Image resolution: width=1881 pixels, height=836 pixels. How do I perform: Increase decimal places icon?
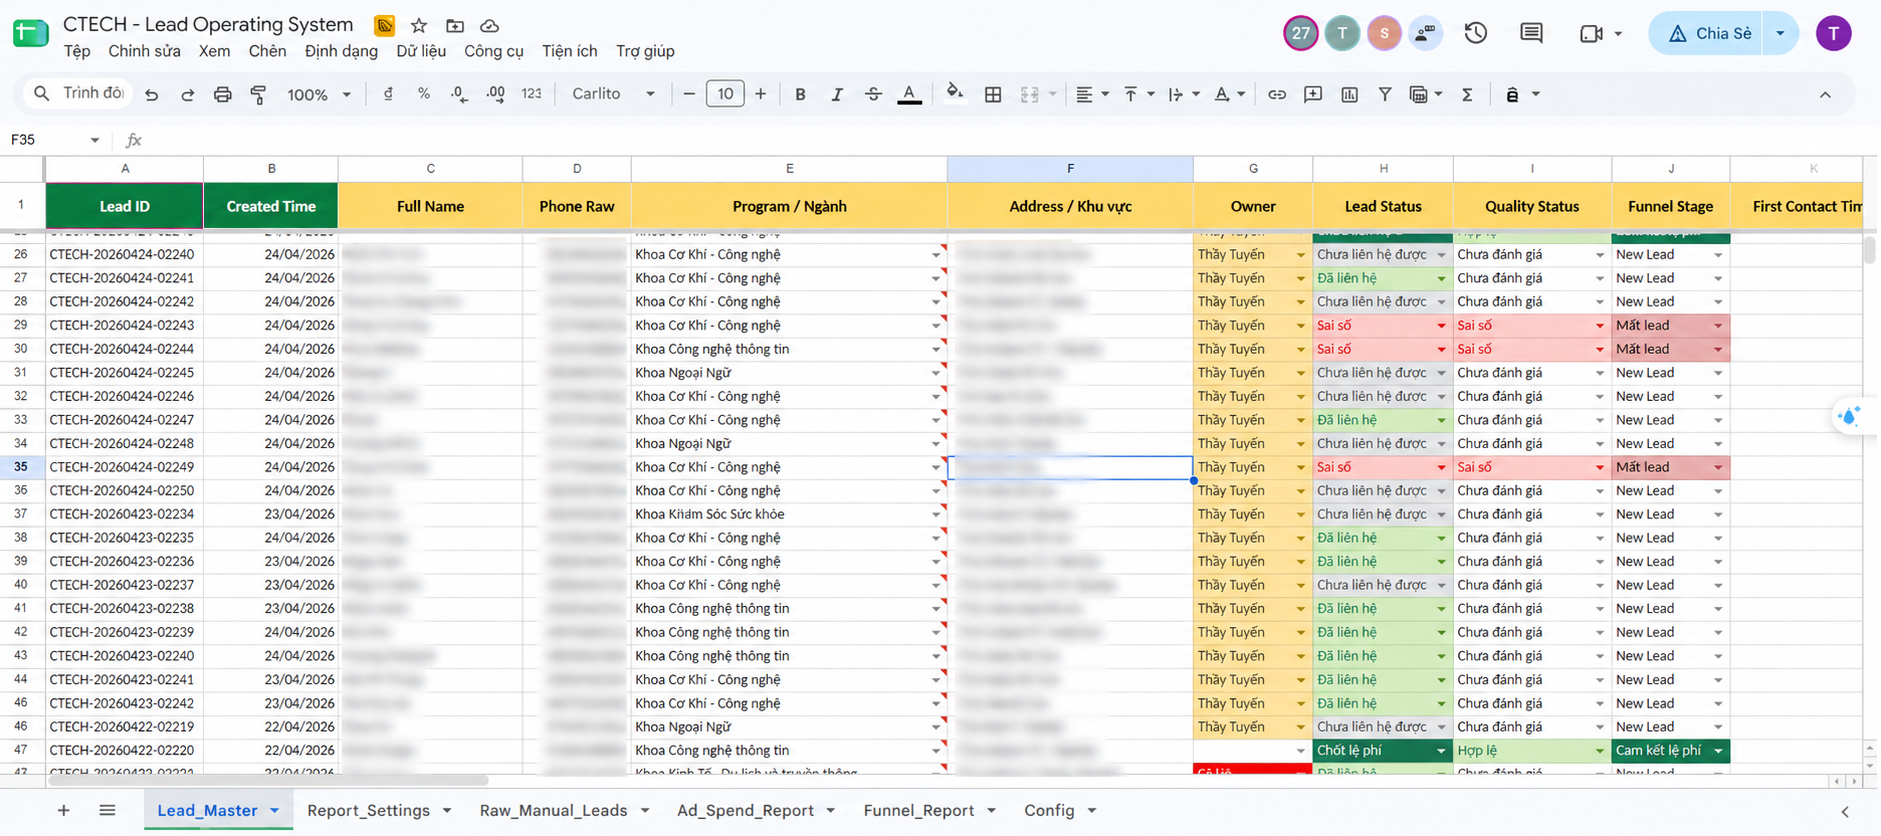[495, 94]
